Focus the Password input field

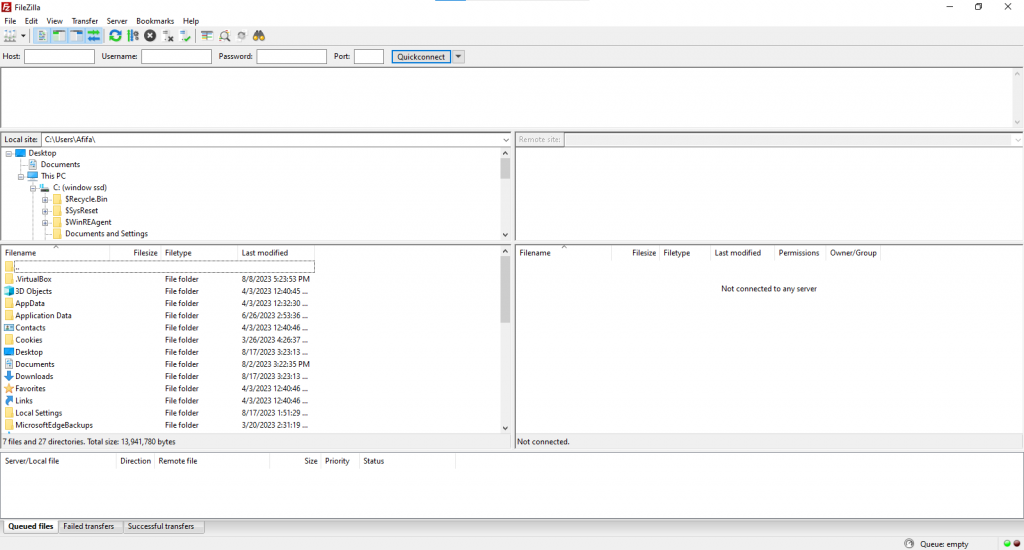click(291, 57)
